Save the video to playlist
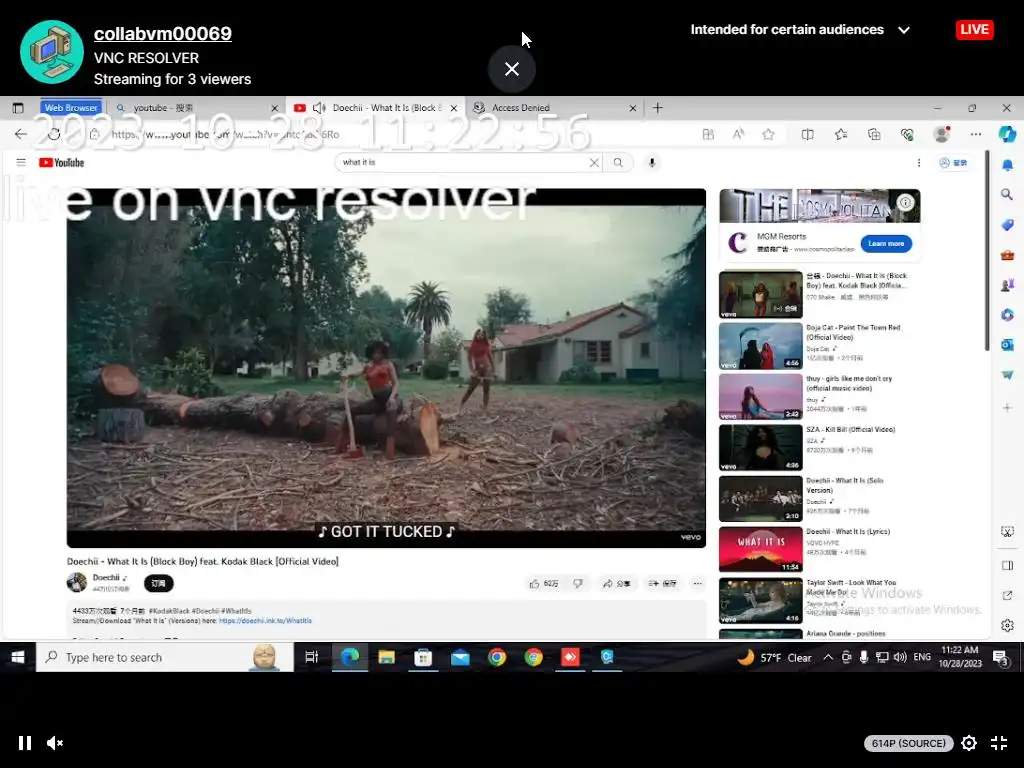The width and height of the screenshot is (1024, 768). pos(662,583)
